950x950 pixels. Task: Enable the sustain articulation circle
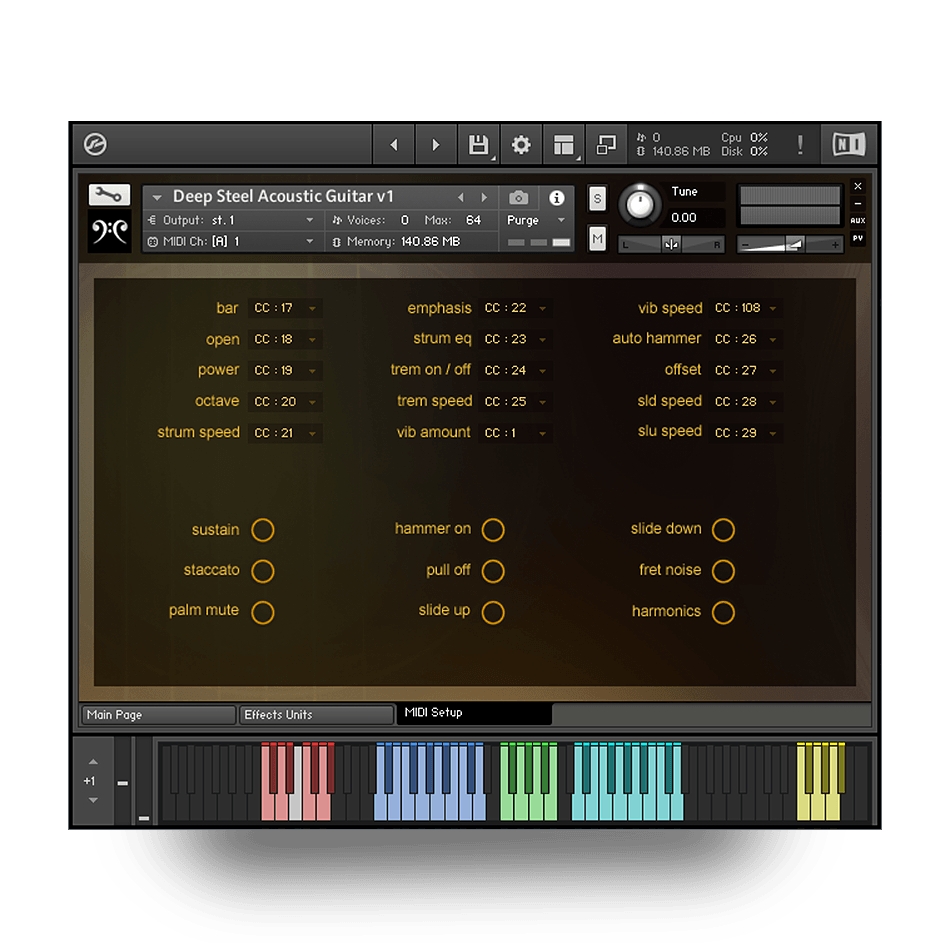(x=263, y=530)
